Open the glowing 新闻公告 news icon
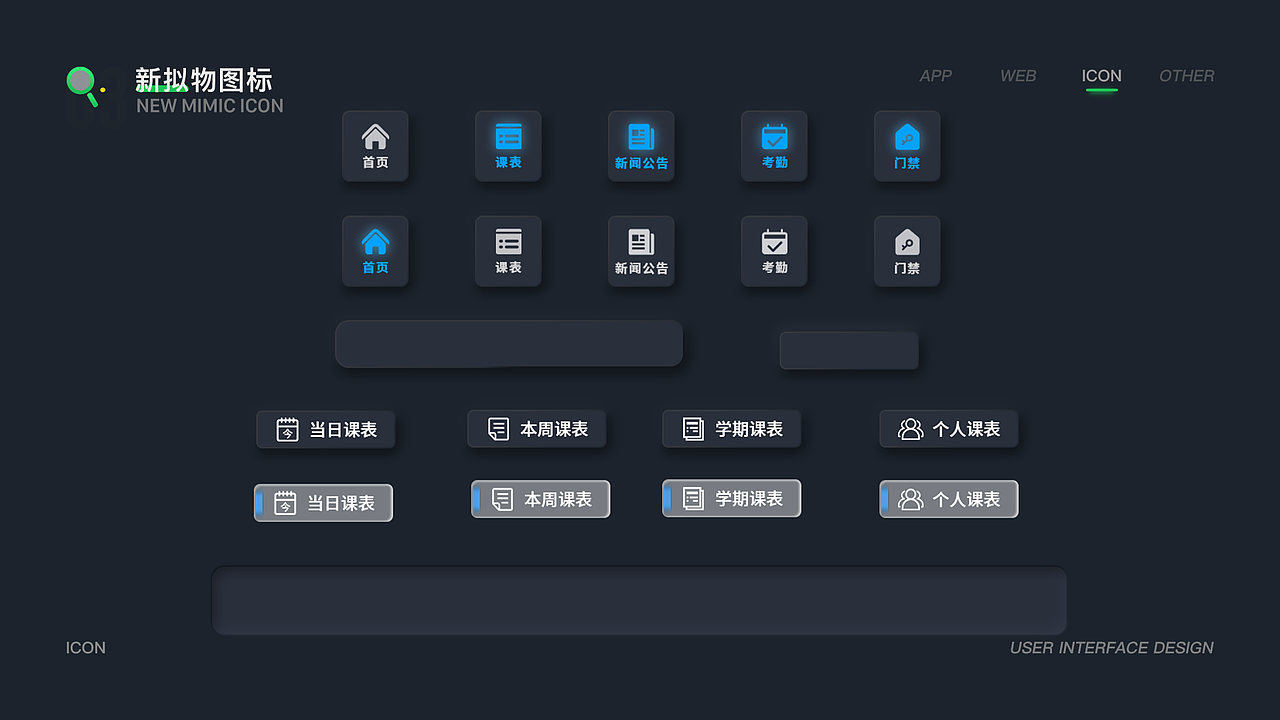The height and width of the screenshot is (720, 1280). tap(641, 146)
